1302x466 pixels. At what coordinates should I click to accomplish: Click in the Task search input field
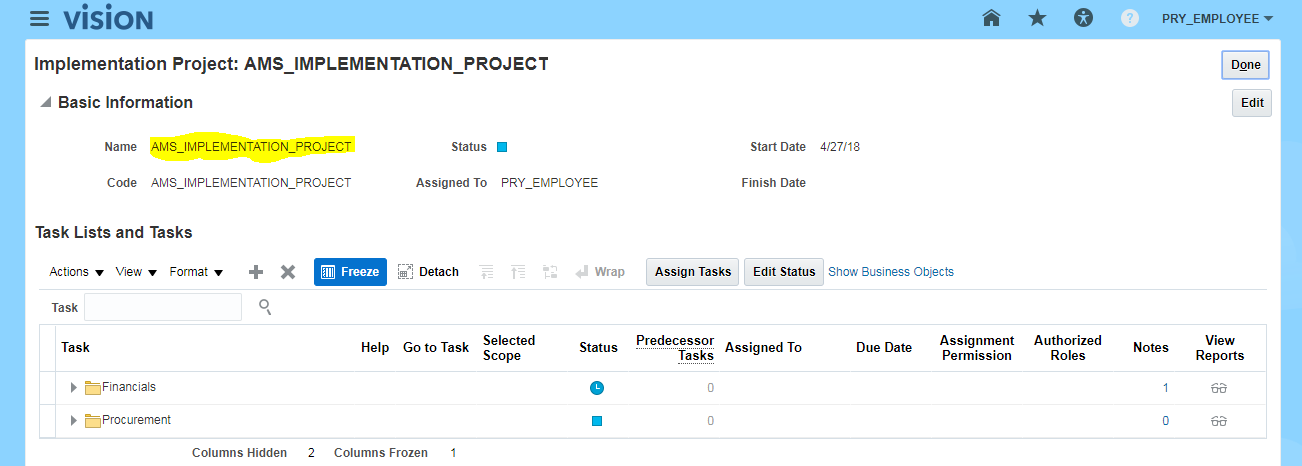pos(163,307)
